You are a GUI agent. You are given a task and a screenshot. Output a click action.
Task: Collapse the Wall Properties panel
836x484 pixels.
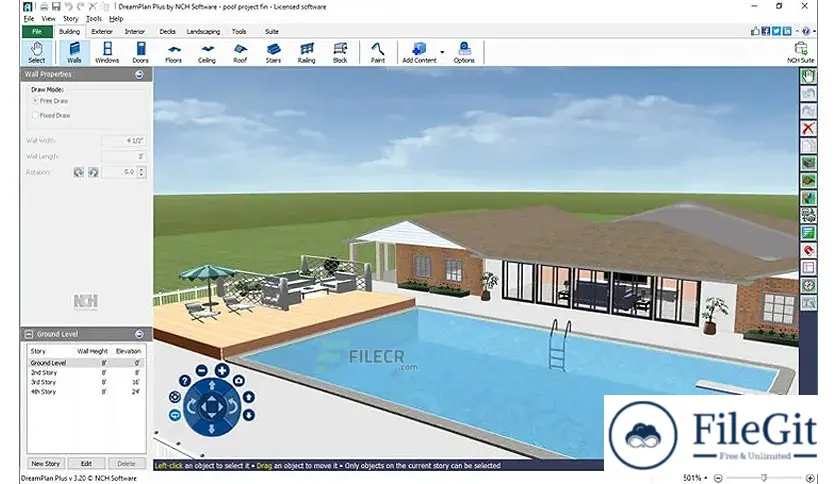(x=139, y=75)
